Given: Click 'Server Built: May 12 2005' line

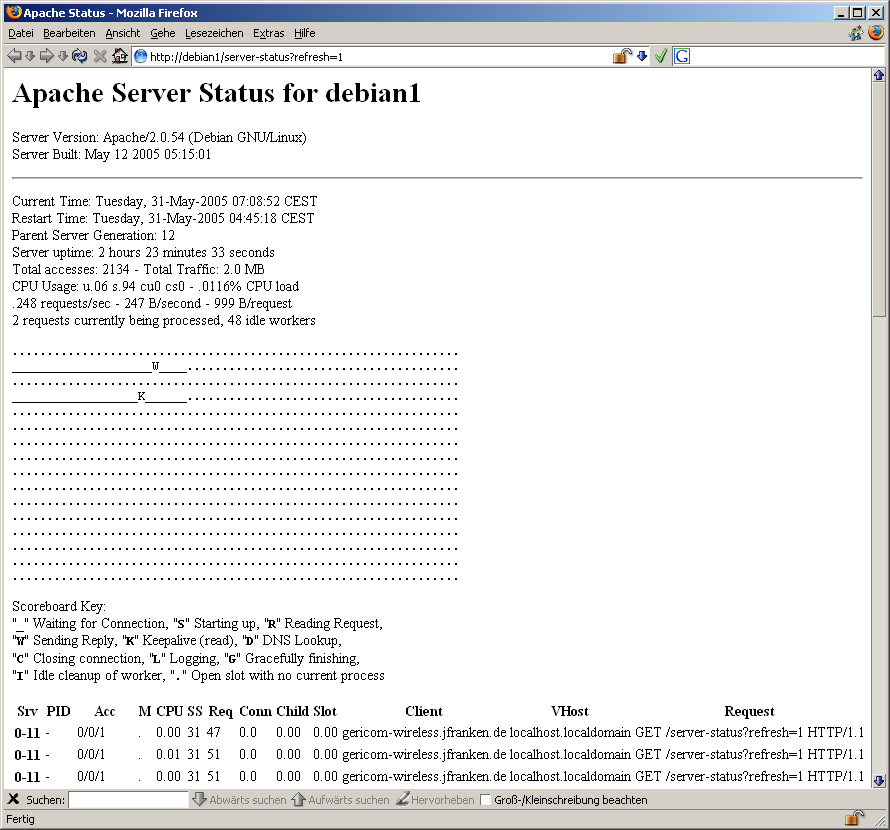Looking at the screenshot, I should click(111, 154).
